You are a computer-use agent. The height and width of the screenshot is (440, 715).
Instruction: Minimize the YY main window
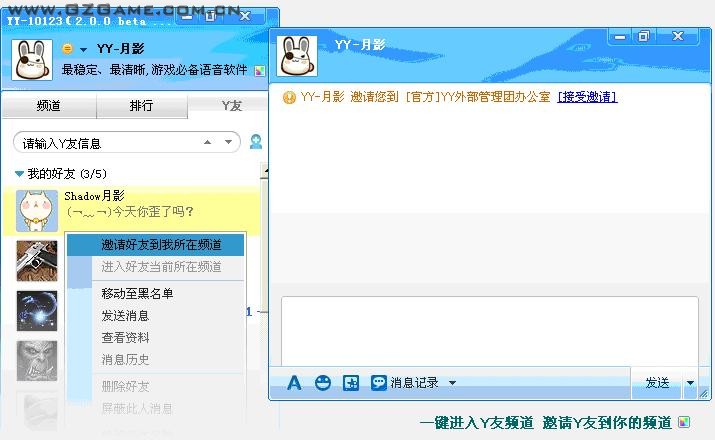click(186, 17)
